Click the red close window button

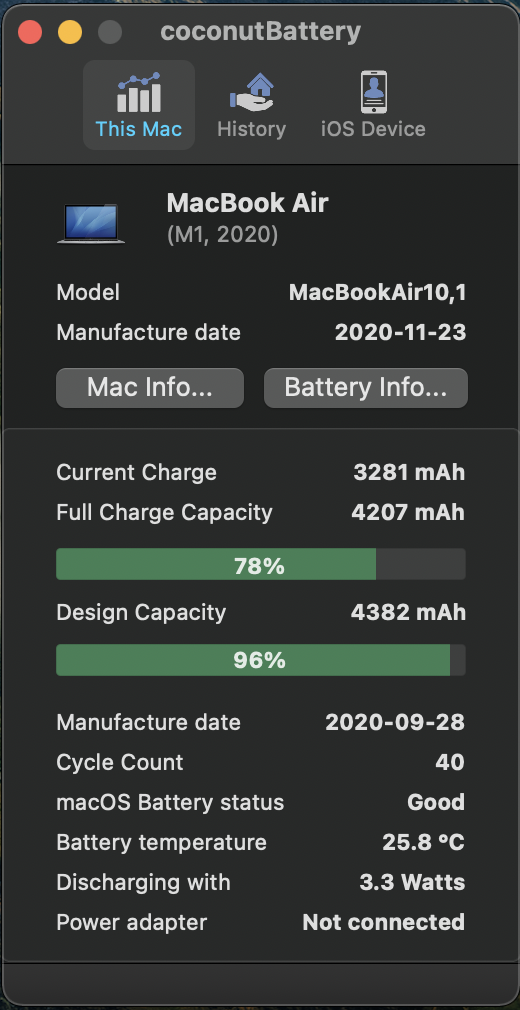pyautogui.click(x=30, y=32)
